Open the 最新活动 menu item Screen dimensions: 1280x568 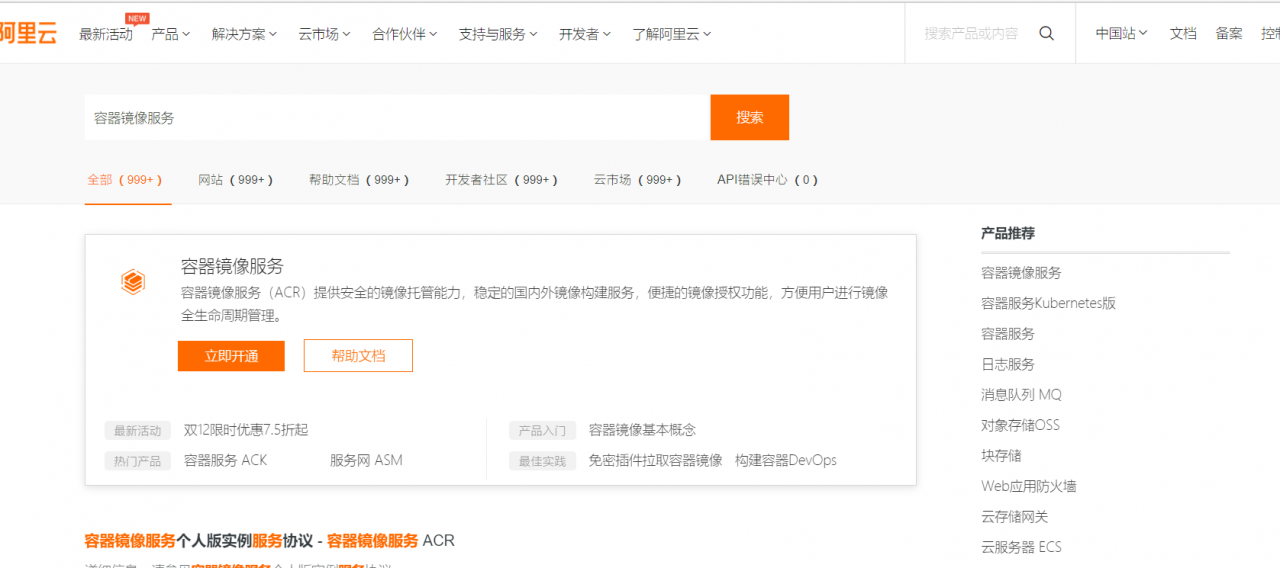(106, 34)
